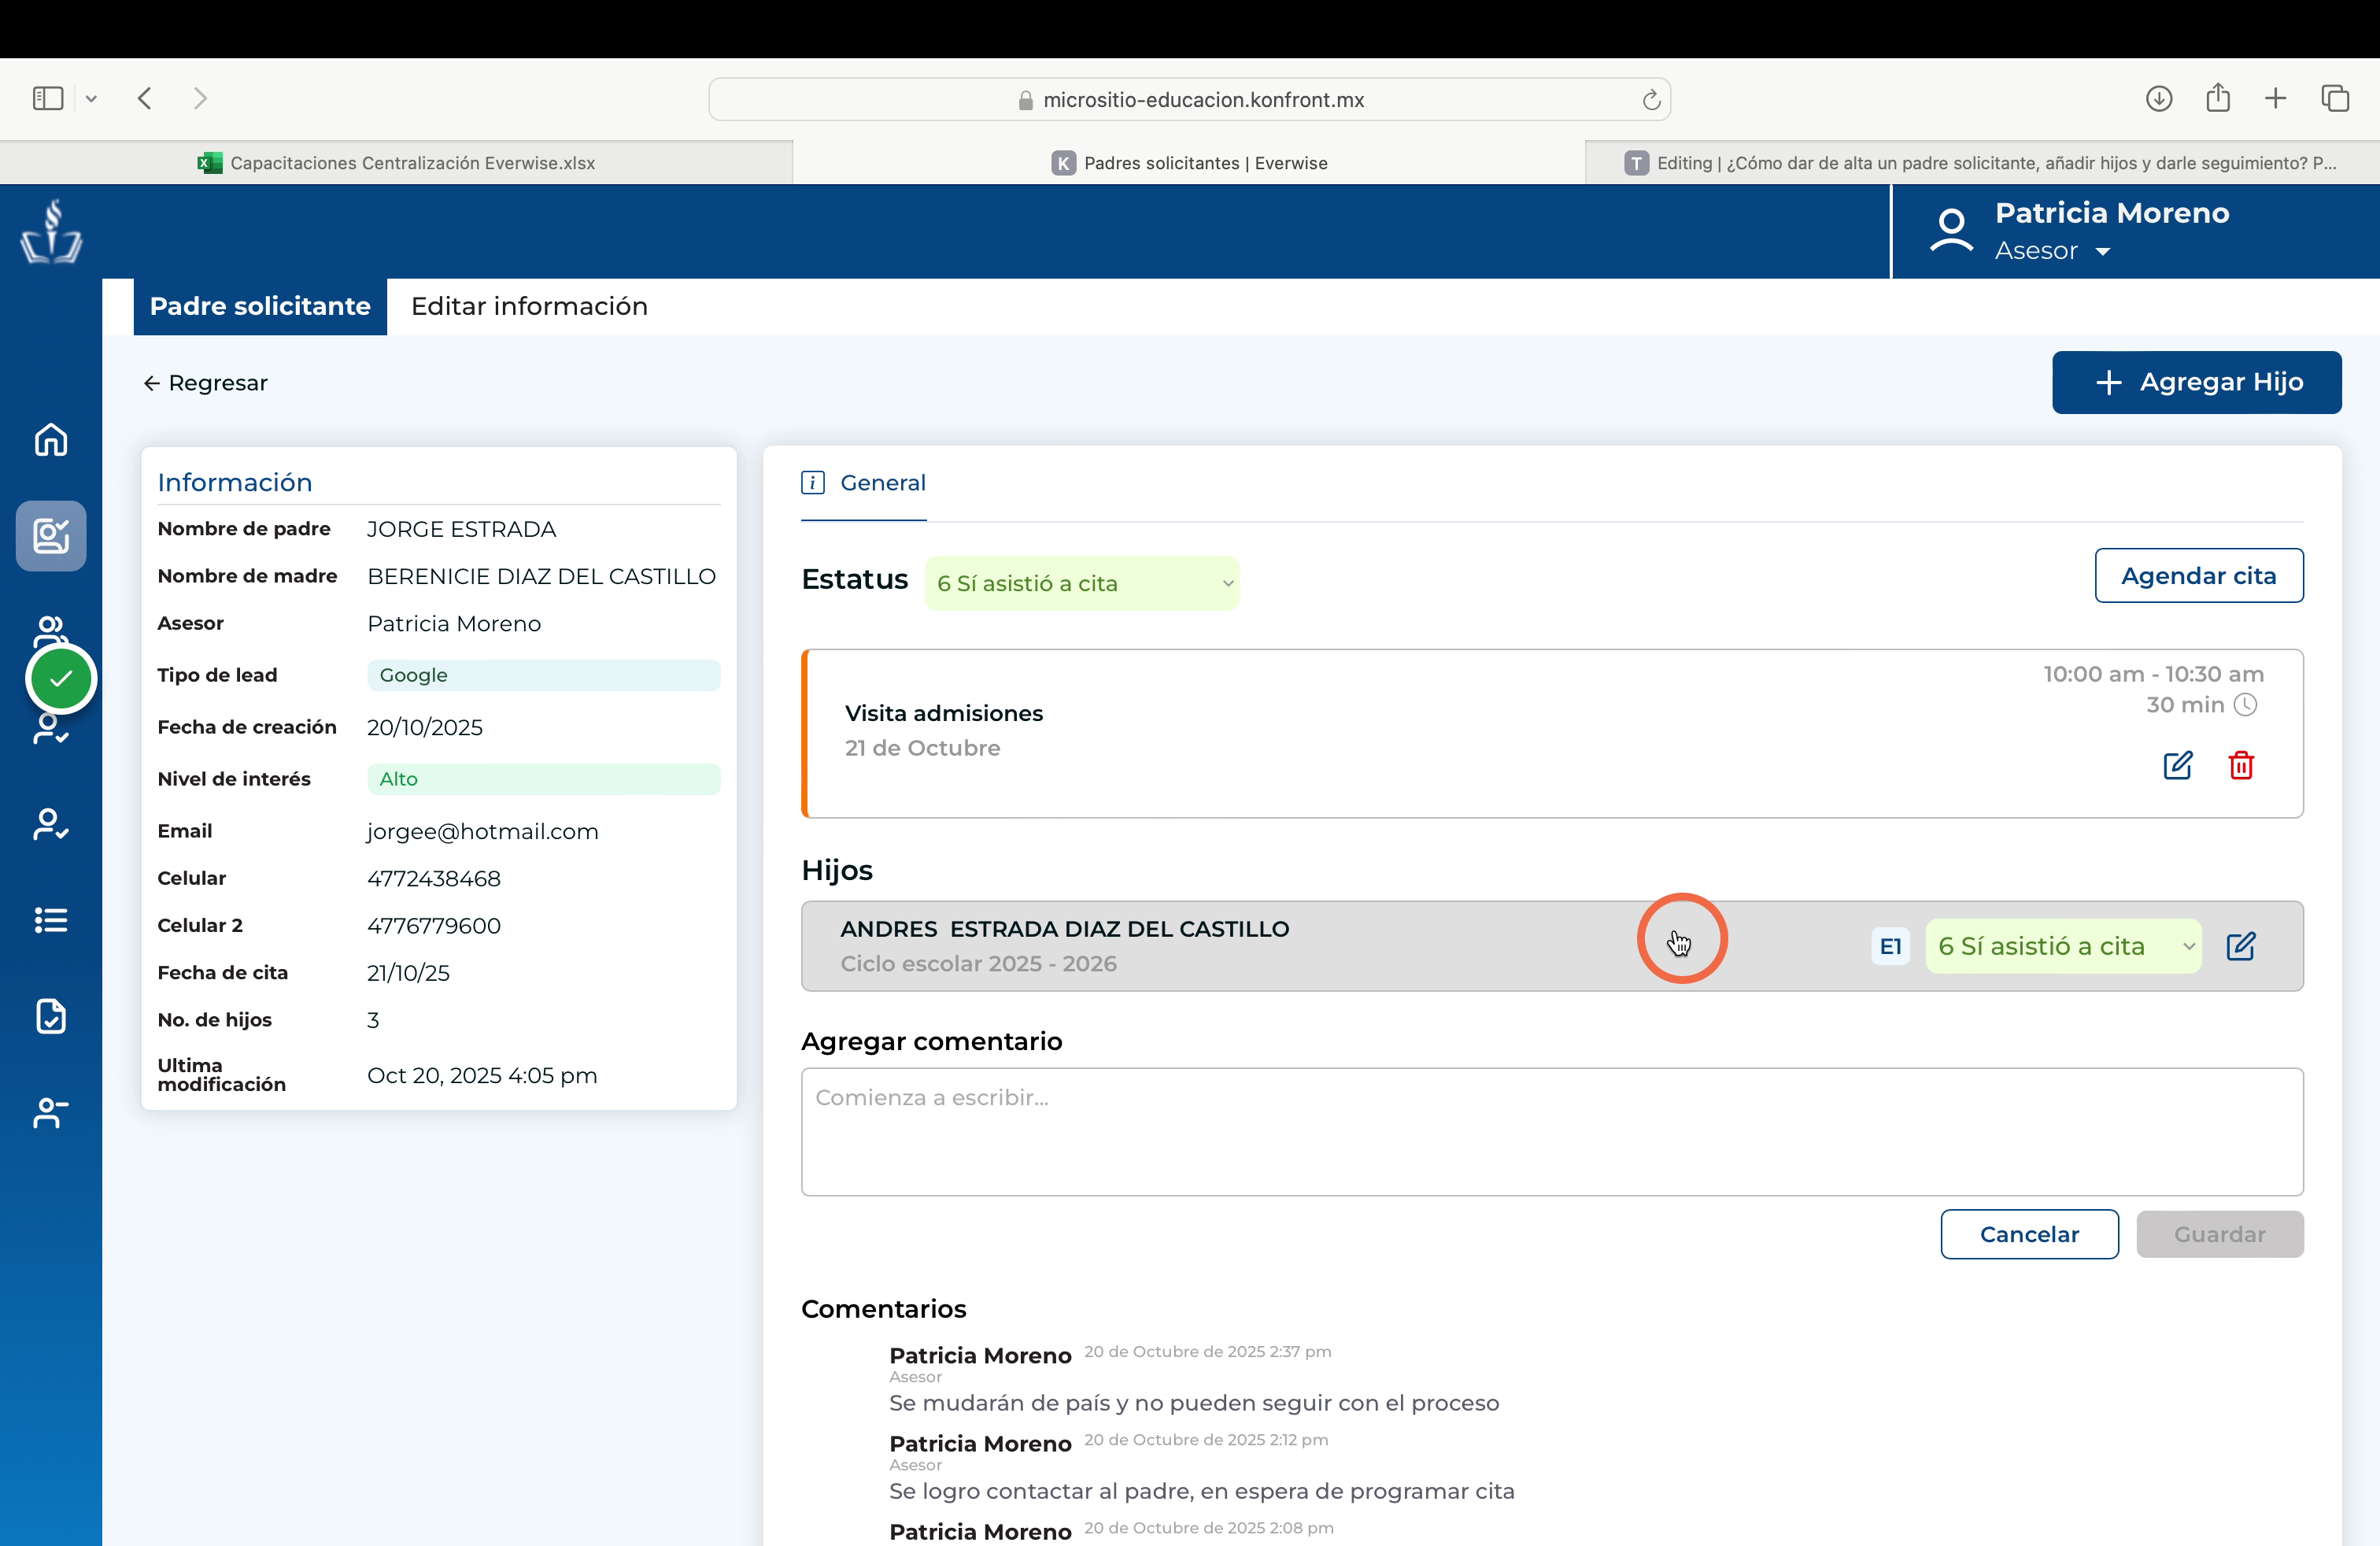2380x1546 pixels.
Task: Go back in Safari history
Action: (145, 98)
